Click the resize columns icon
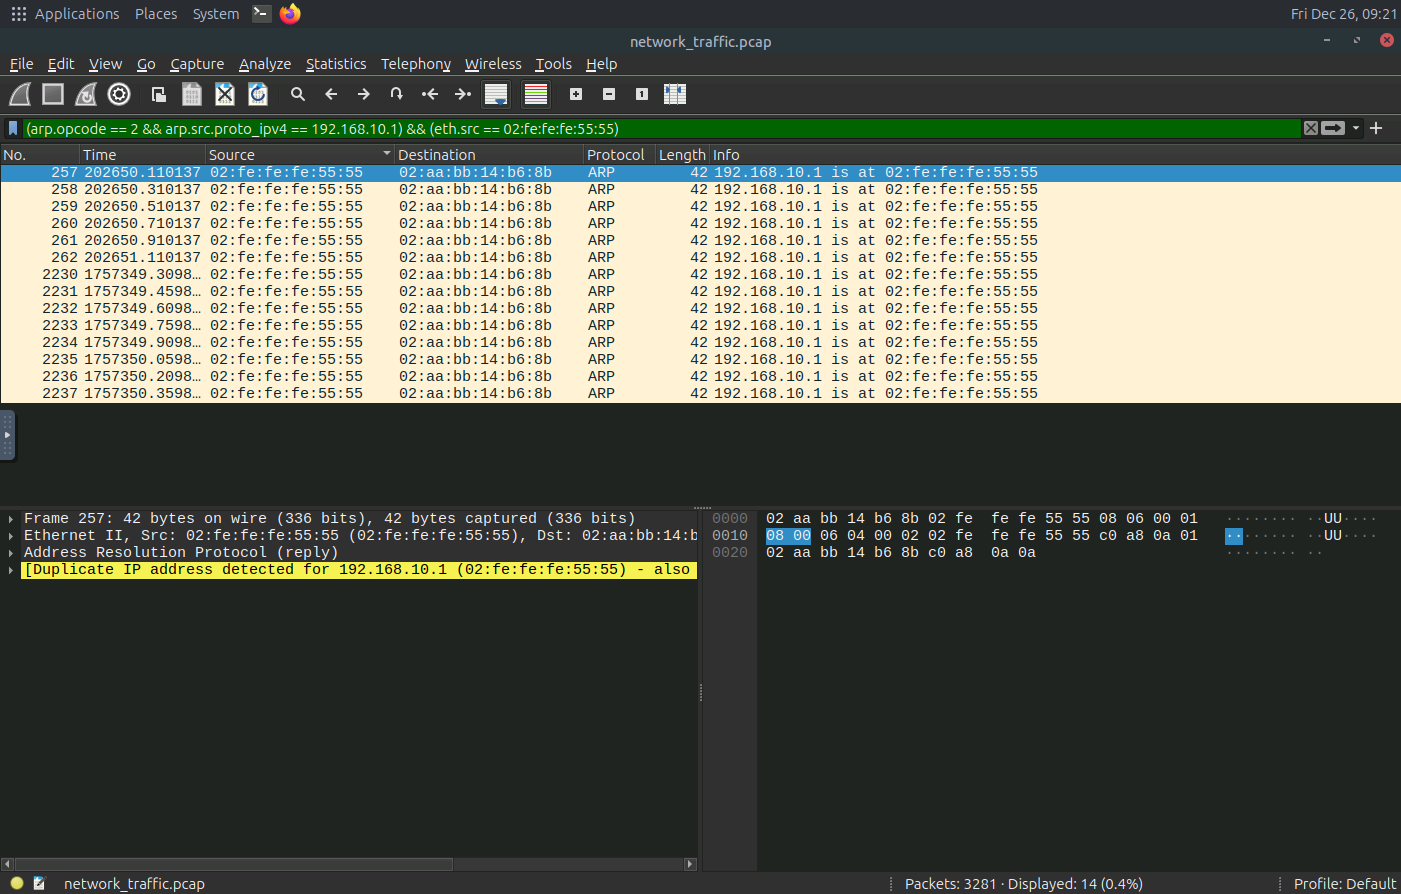 point(675,94)
